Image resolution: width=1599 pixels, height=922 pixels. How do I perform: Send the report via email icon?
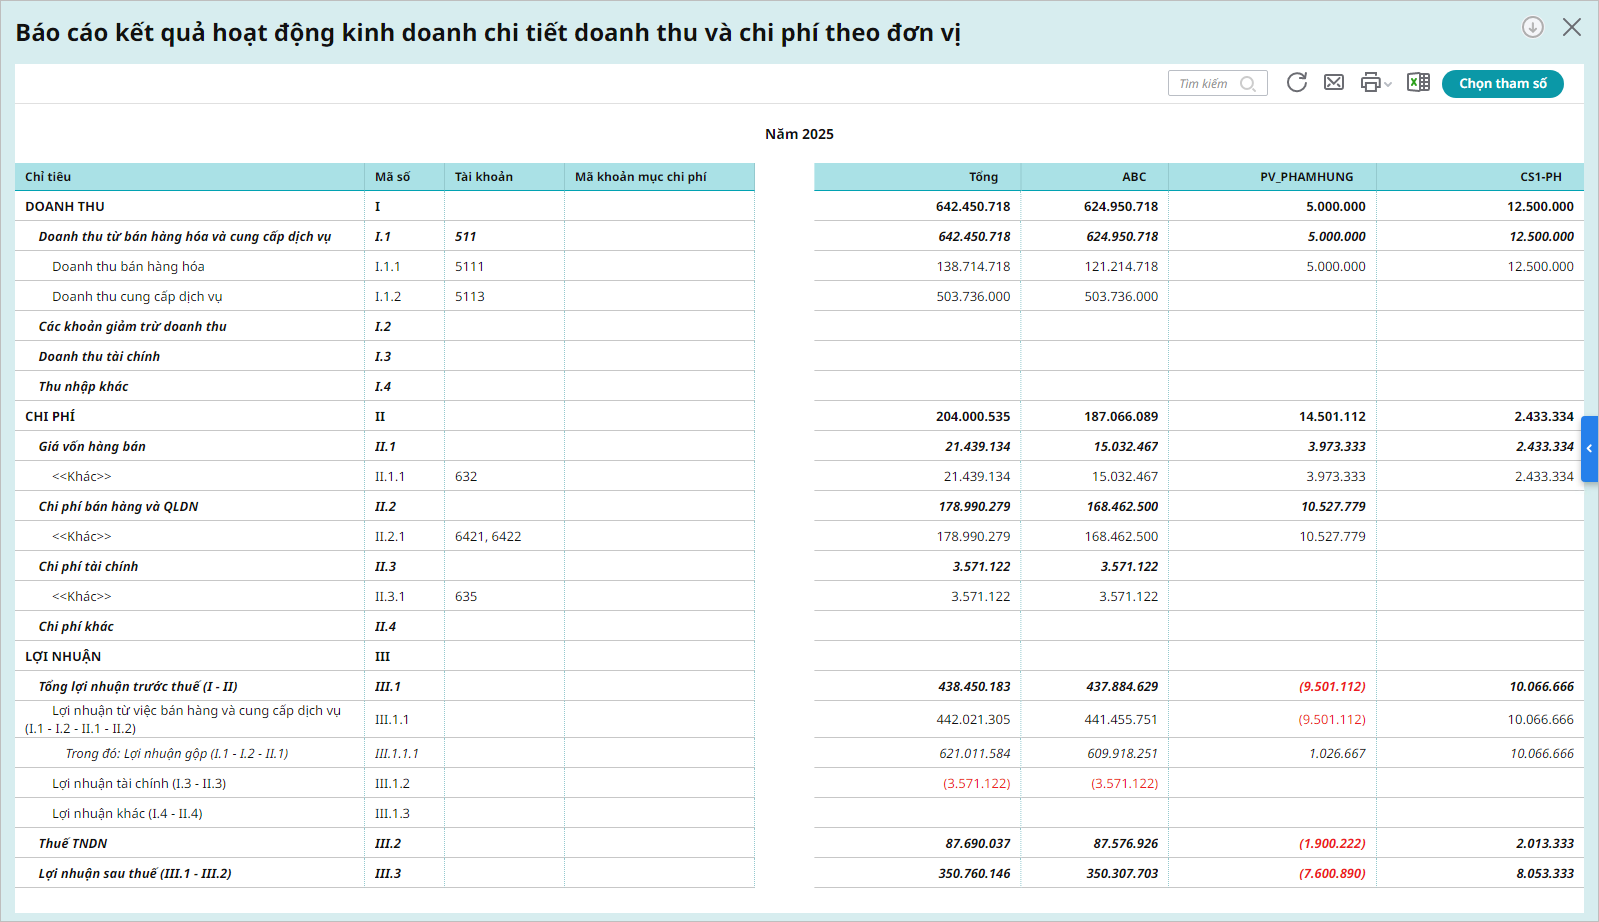(1334, 83)
